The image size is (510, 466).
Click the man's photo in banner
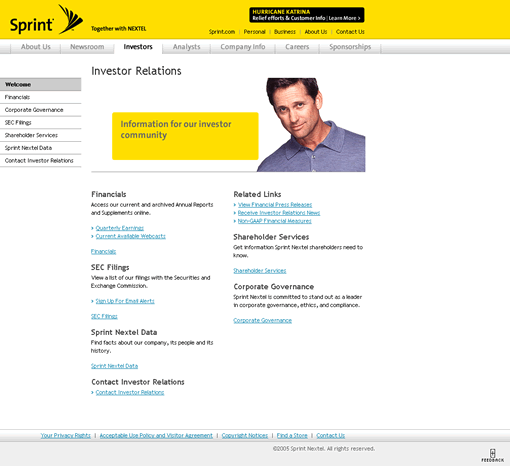point(311,125)
